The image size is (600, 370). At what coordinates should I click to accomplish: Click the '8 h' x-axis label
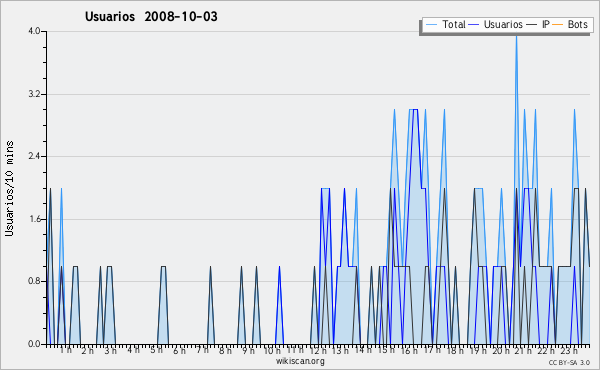coord(225,351)
